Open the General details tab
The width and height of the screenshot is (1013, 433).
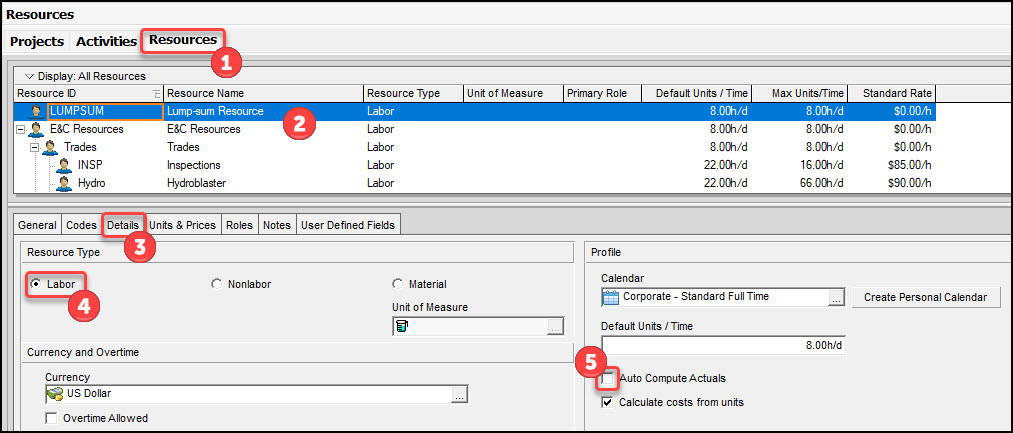37,226
